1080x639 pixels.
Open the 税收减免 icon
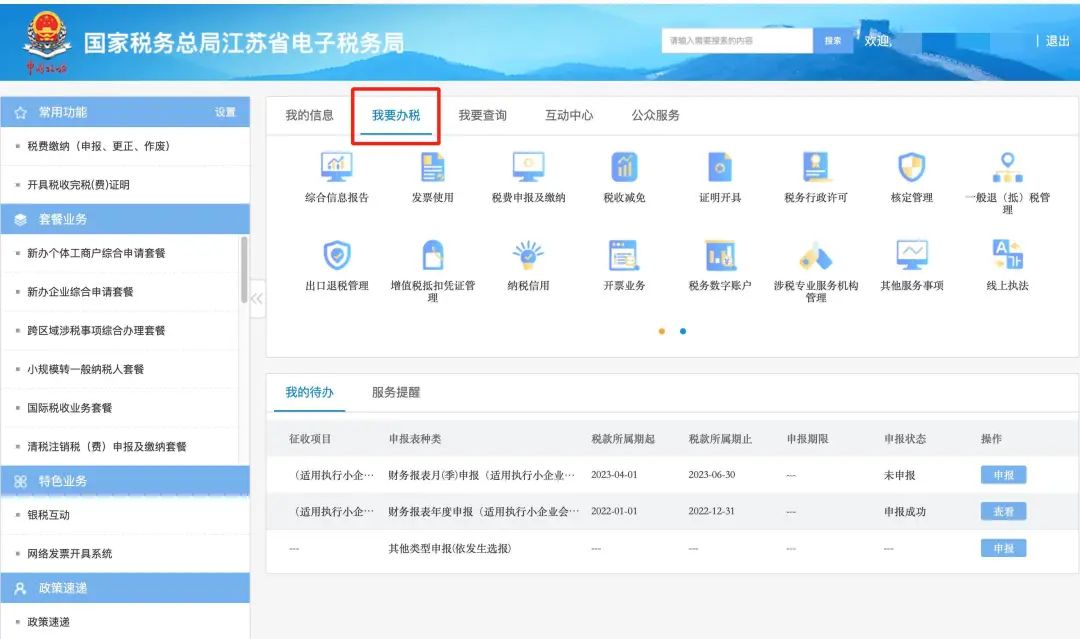tap(624, 167)
